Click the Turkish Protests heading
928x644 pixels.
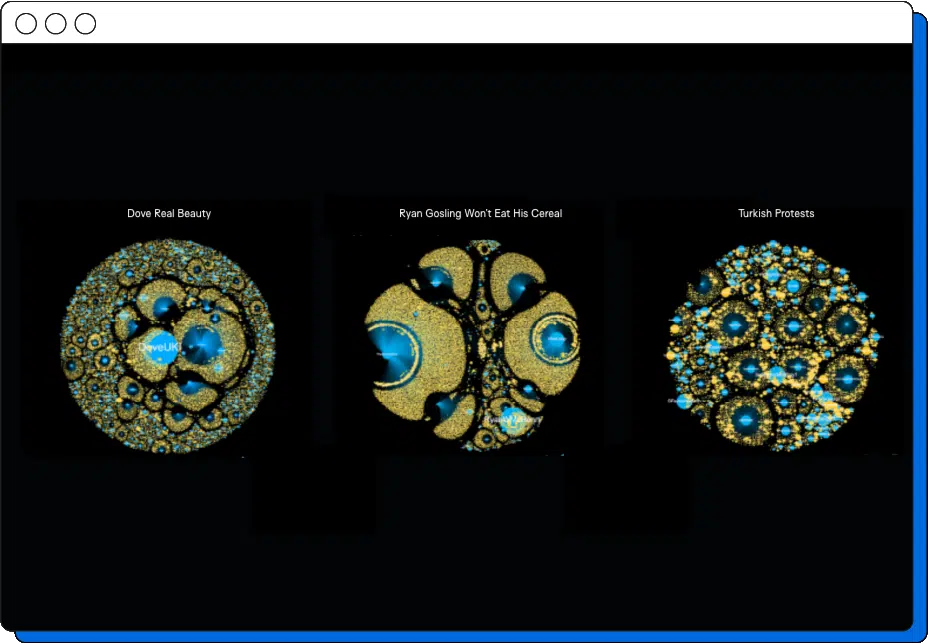coord(776,213)
